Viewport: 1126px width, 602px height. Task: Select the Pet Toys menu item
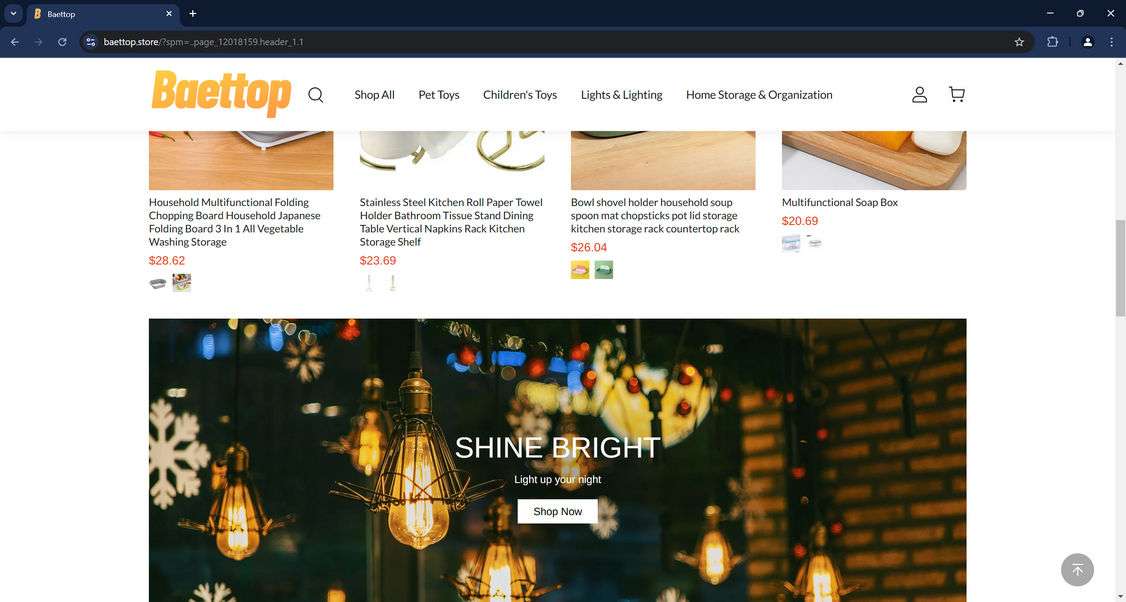pos(439,95)
